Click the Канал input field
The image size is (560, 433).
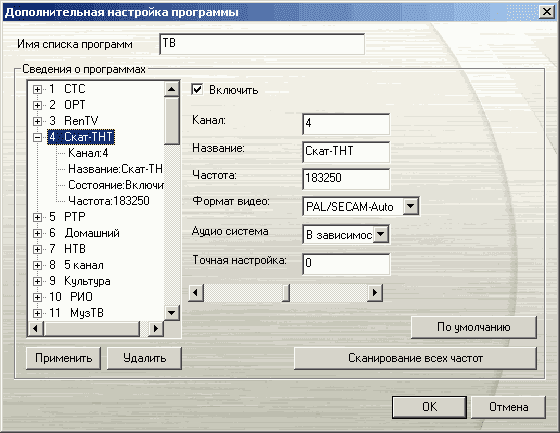[x=346, y=124]
